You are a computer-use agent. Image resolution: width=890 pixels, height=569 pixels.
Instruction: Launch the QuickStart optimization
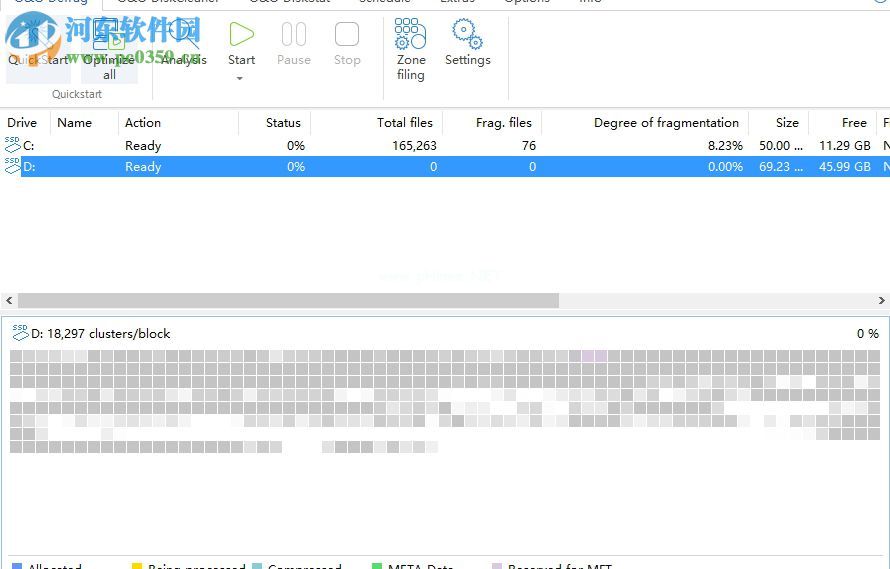[38, 48]
